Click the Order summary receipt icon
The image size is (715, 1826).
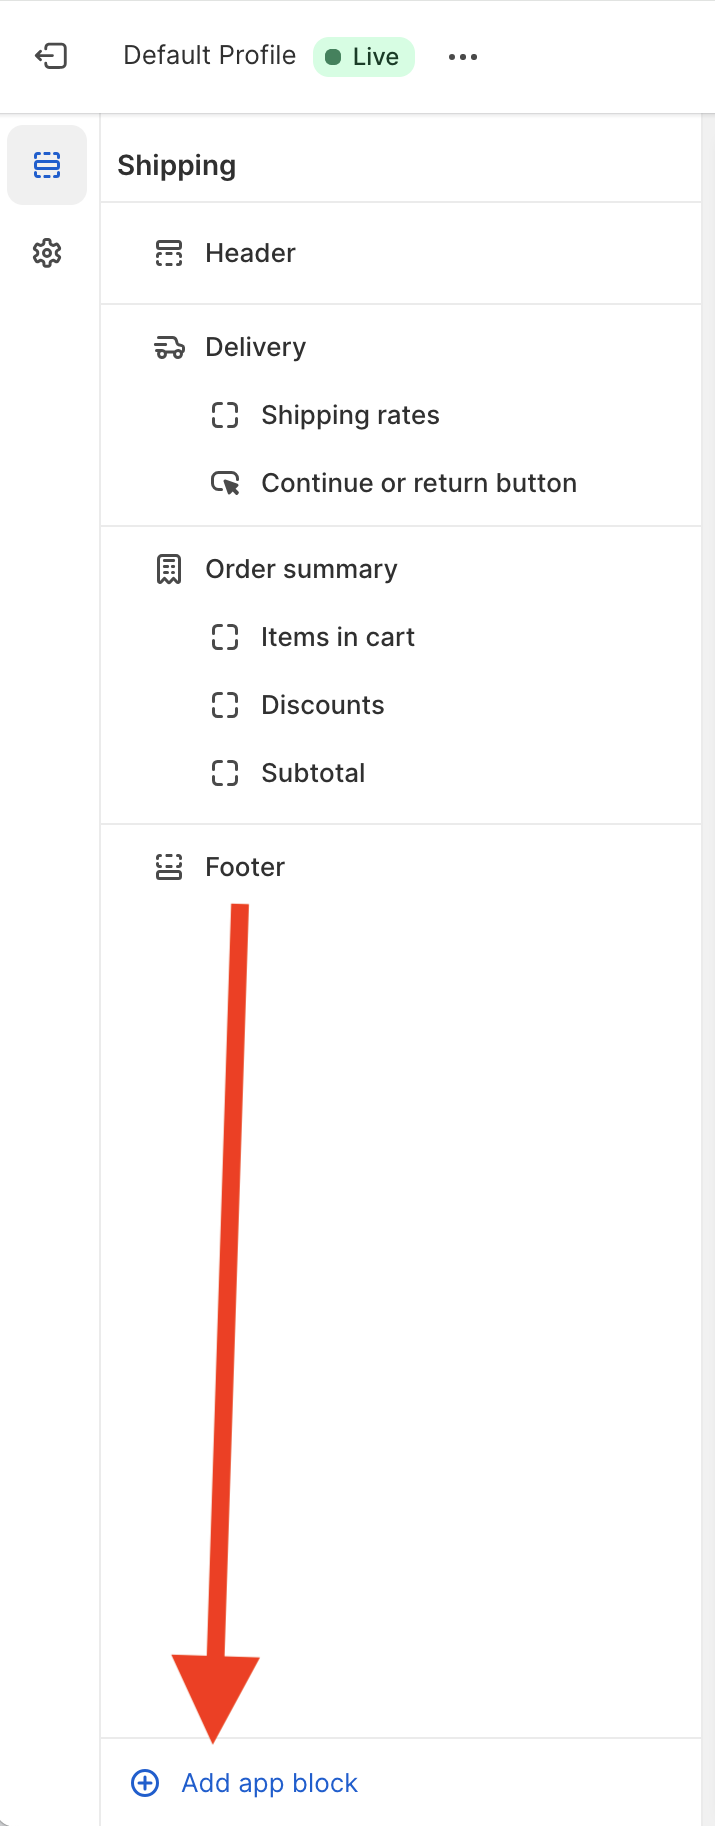coord(169,569)
